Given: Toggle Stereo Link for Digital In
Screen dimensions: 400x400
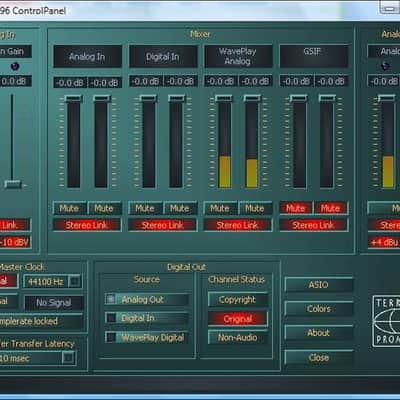Looking at the screenshot, I should point(163,225).
